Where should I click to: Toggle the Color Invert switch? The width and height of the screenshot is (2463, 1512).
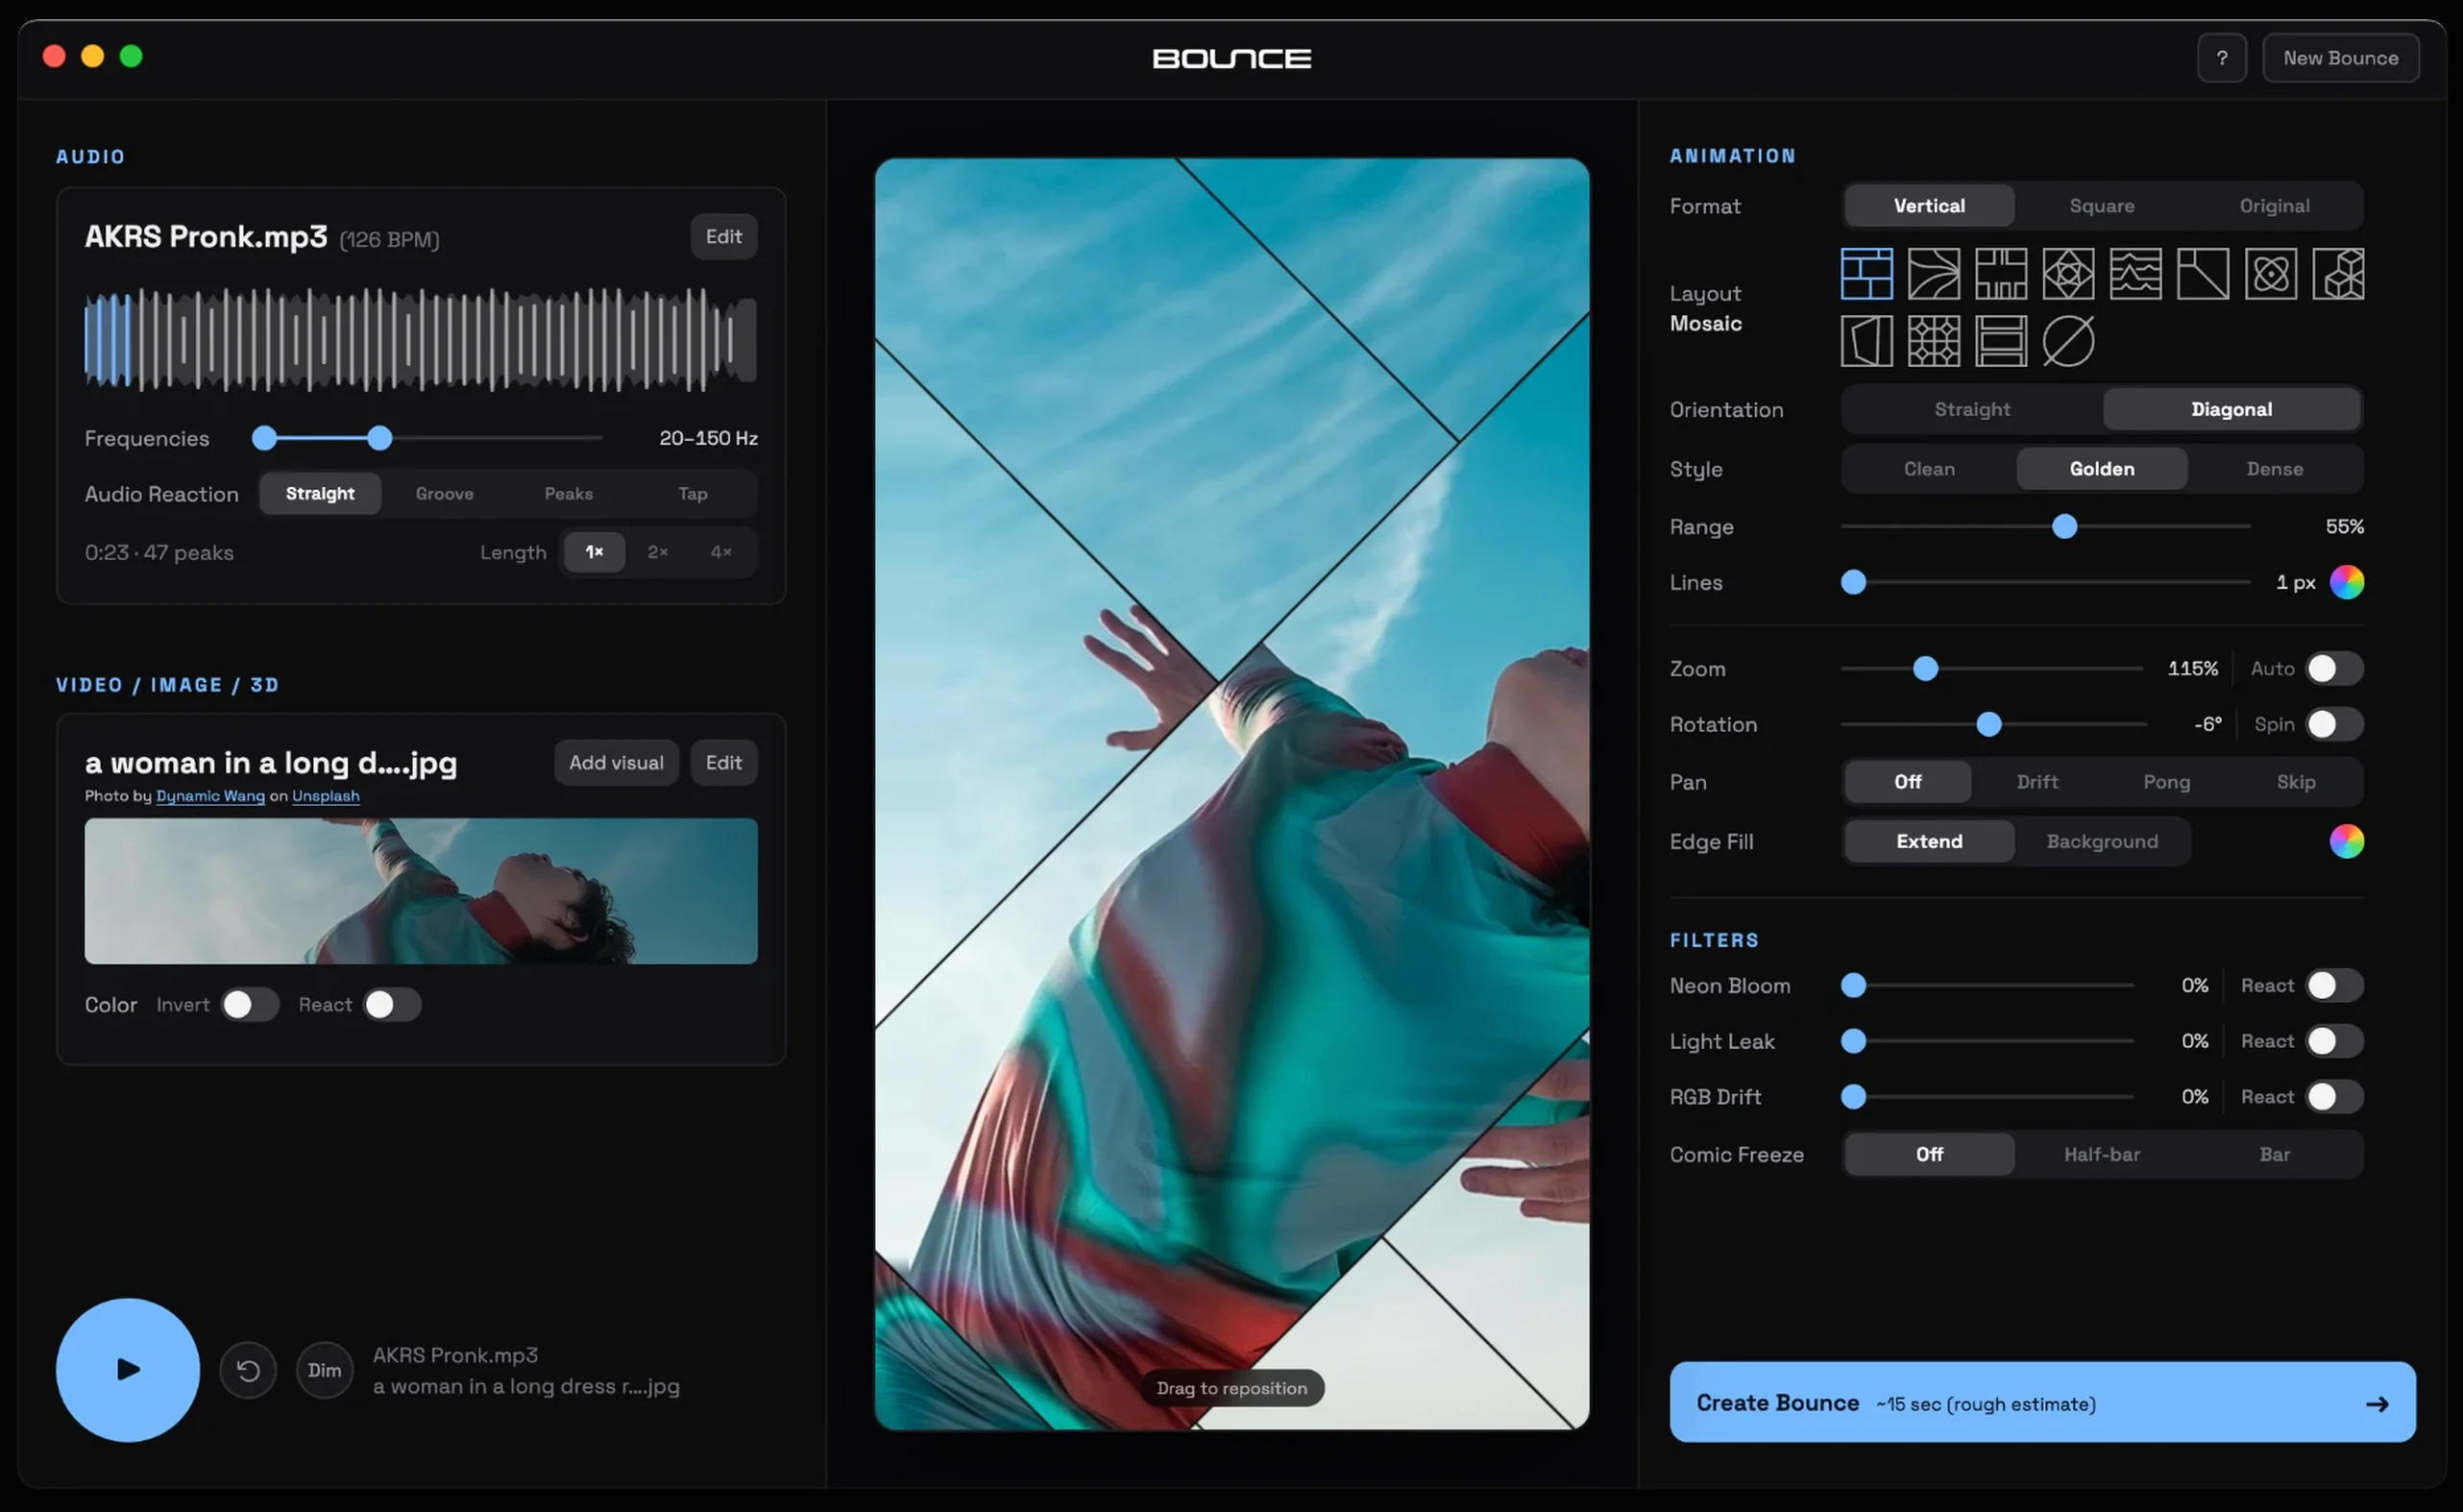point(250,1005)
